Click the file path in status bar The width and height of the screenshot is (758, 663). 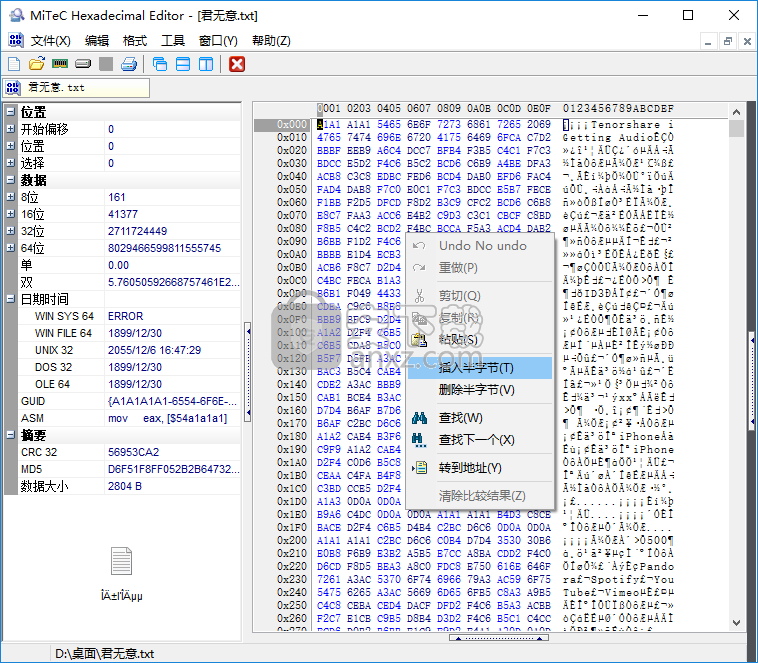pyautogui.click(x=104, y=654)
